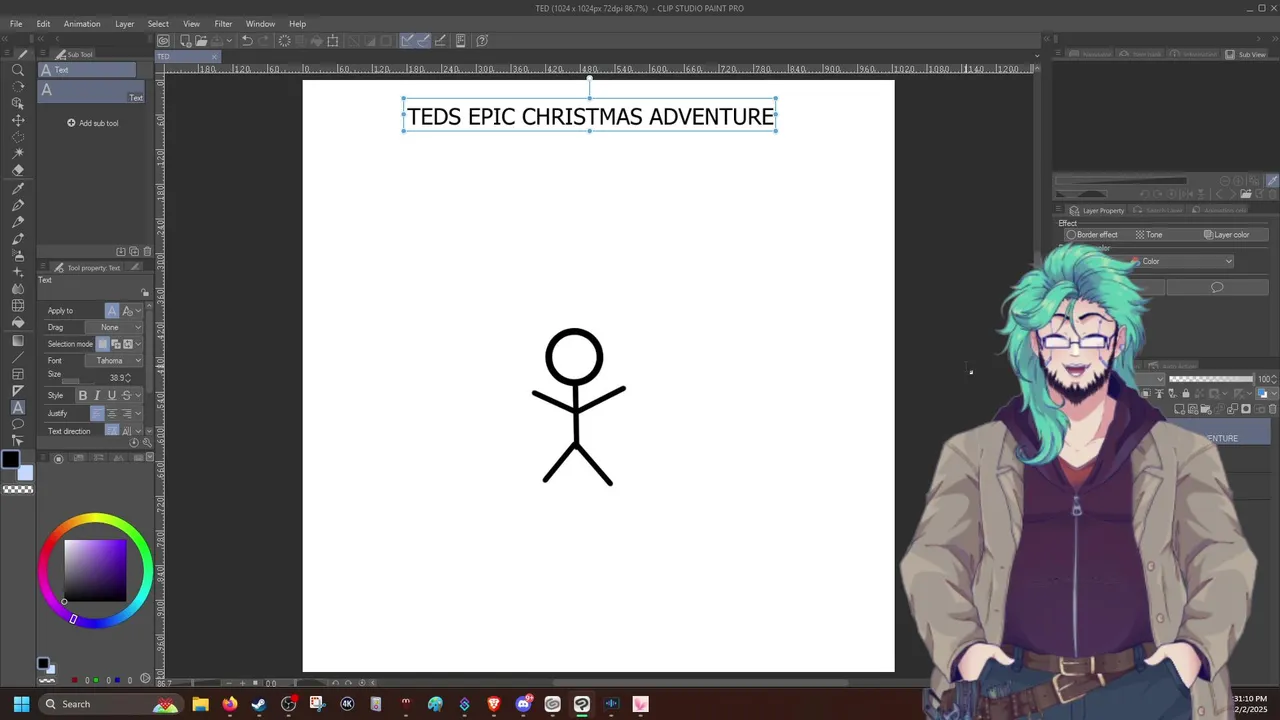Click the Delete layer trash icon

pyautogui.click(x=1272, y=409)
